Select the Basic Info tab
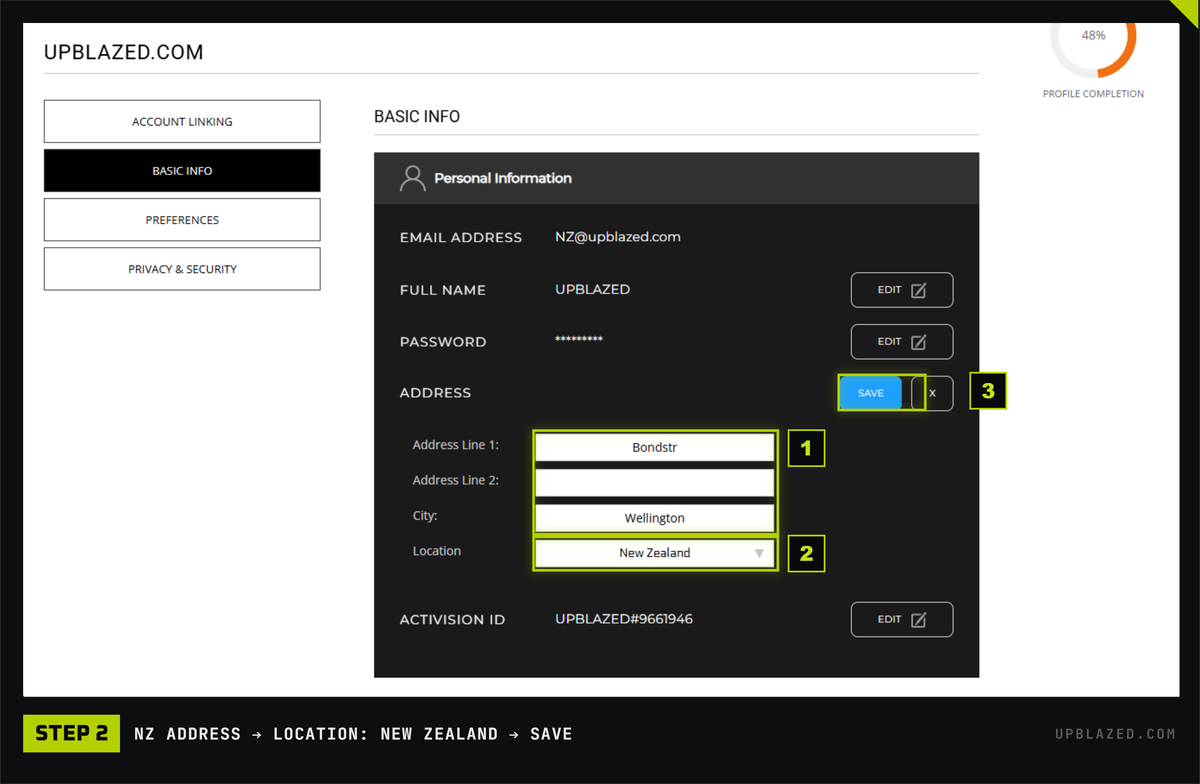 182,170
